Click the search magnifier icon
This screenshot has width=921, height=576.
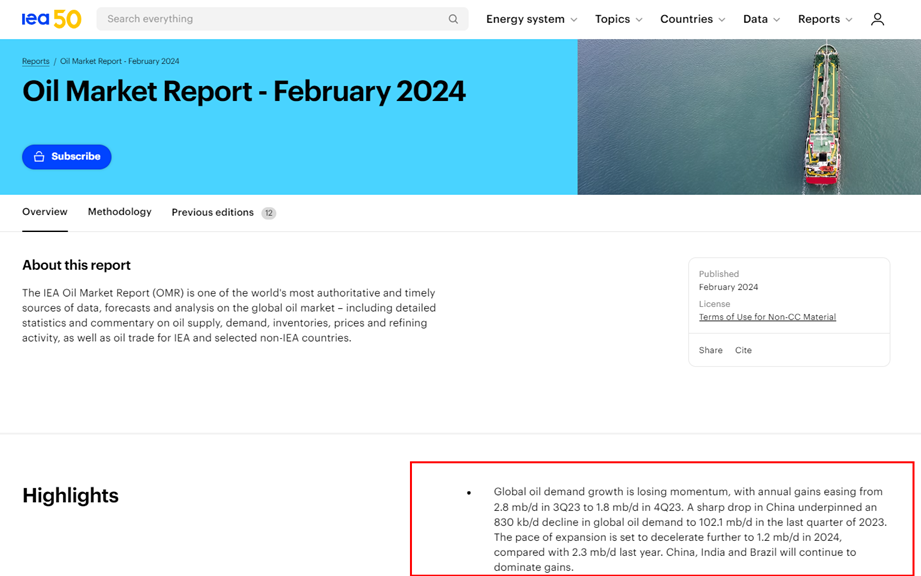(453, 19)
